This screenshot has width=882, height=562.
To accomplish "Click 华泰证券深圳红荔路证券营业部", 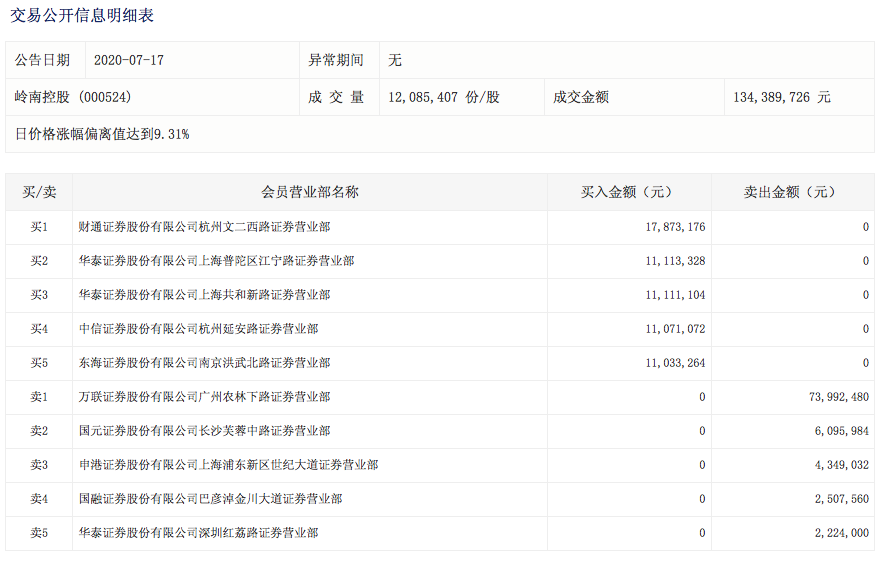I will click(x=198, y=533).
